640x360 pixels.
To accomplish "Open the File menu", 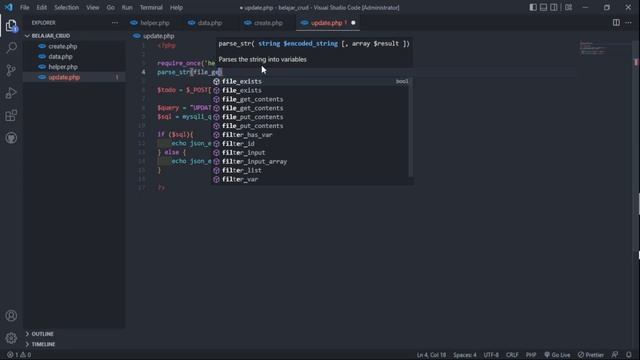I will tap(24, 7).
